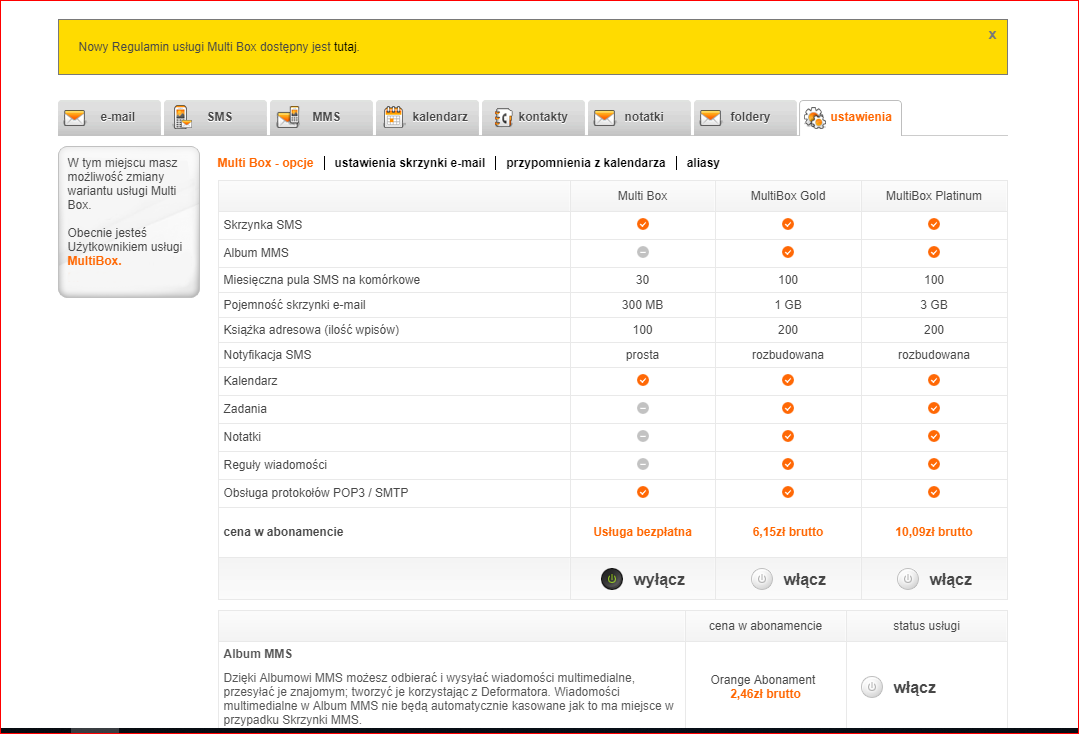Screen dimensions: 1079x734
Task: Click the gears icon on ustawienia tab
Action: tap(814, 117)
